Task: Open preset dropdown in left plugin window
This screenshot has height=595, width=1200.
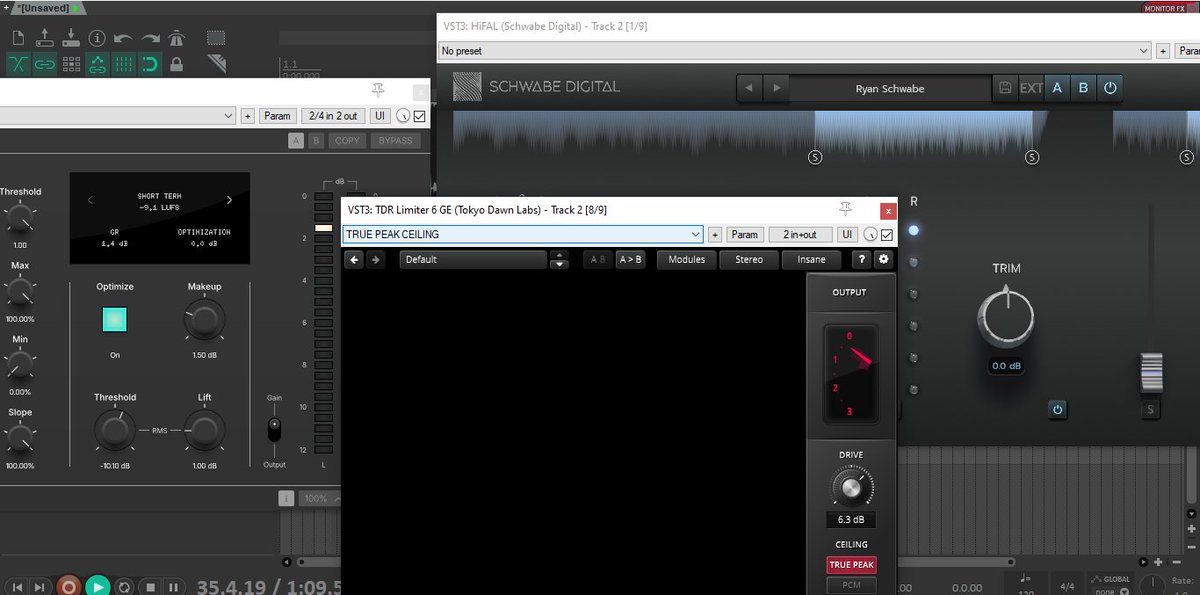Action: point(118,116)
